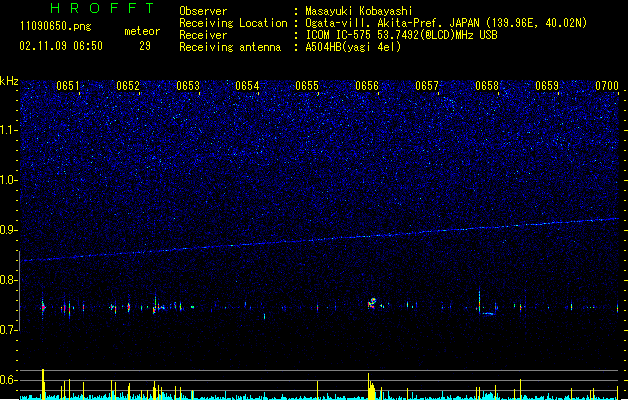Click the Observer label
The height and width of the screenshot is (400, 629).
point(203,11)
